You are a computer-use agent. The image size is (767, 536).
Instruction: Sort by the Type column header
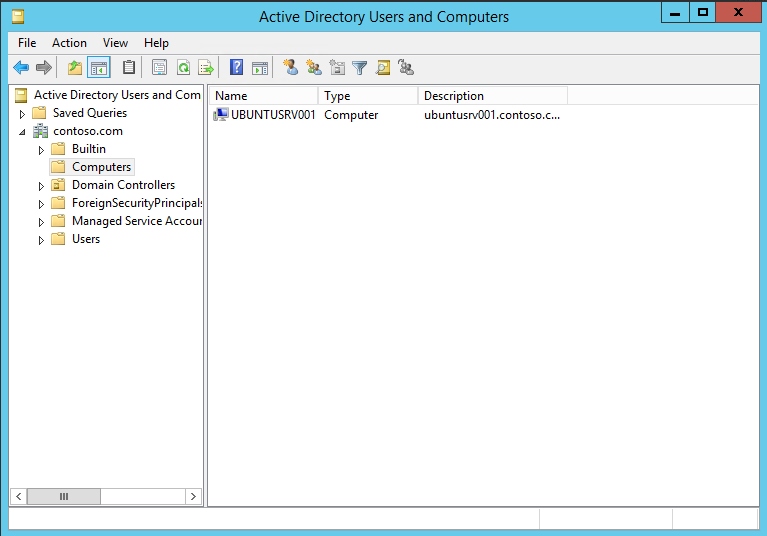368,96
